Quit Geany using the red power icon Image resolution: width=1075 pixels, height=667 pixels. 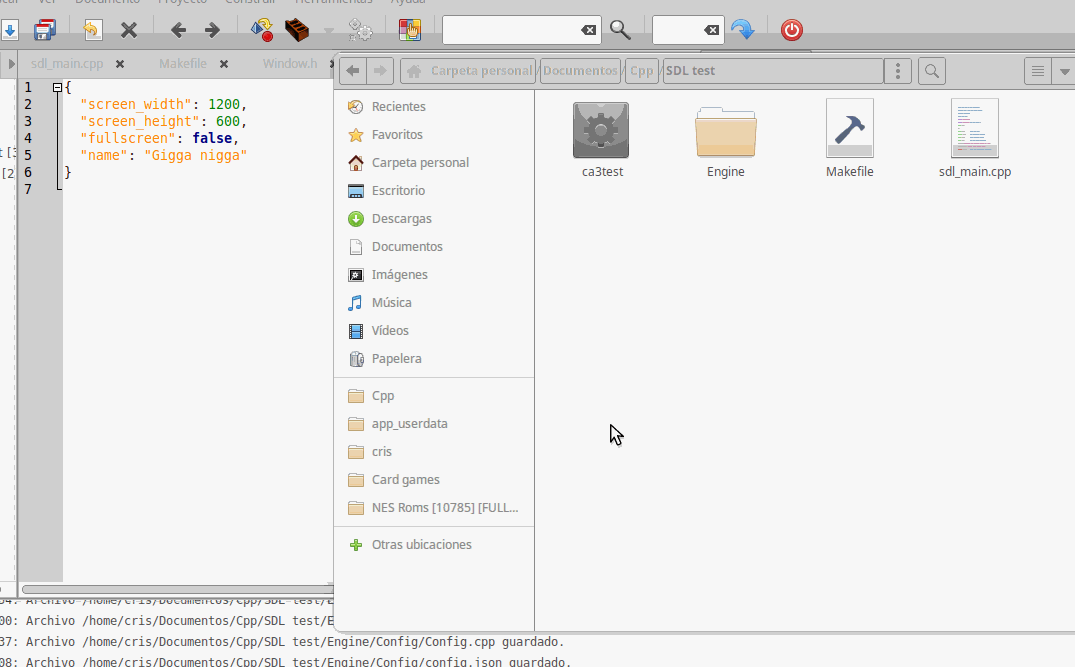coord(792,30)
